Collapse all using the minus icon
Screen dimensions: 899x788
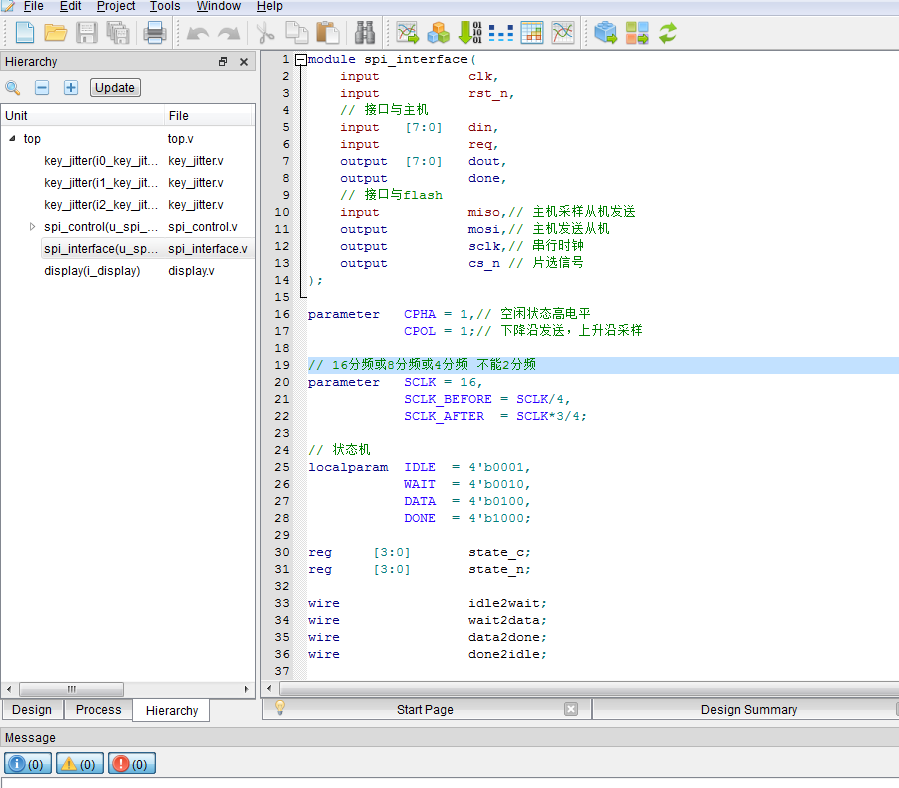(x=42, y=88)
